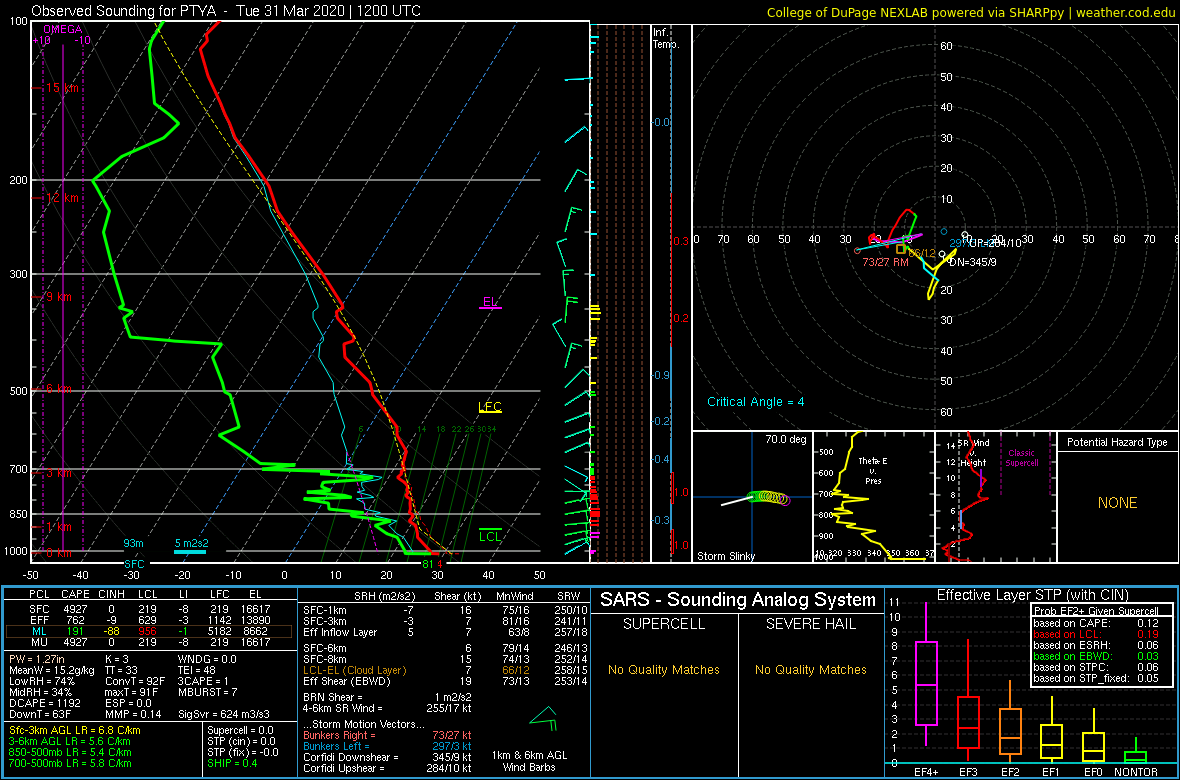Select the Corfidi Downshear vector line
The image size is (1180, 780).
[x=388, y=757]
